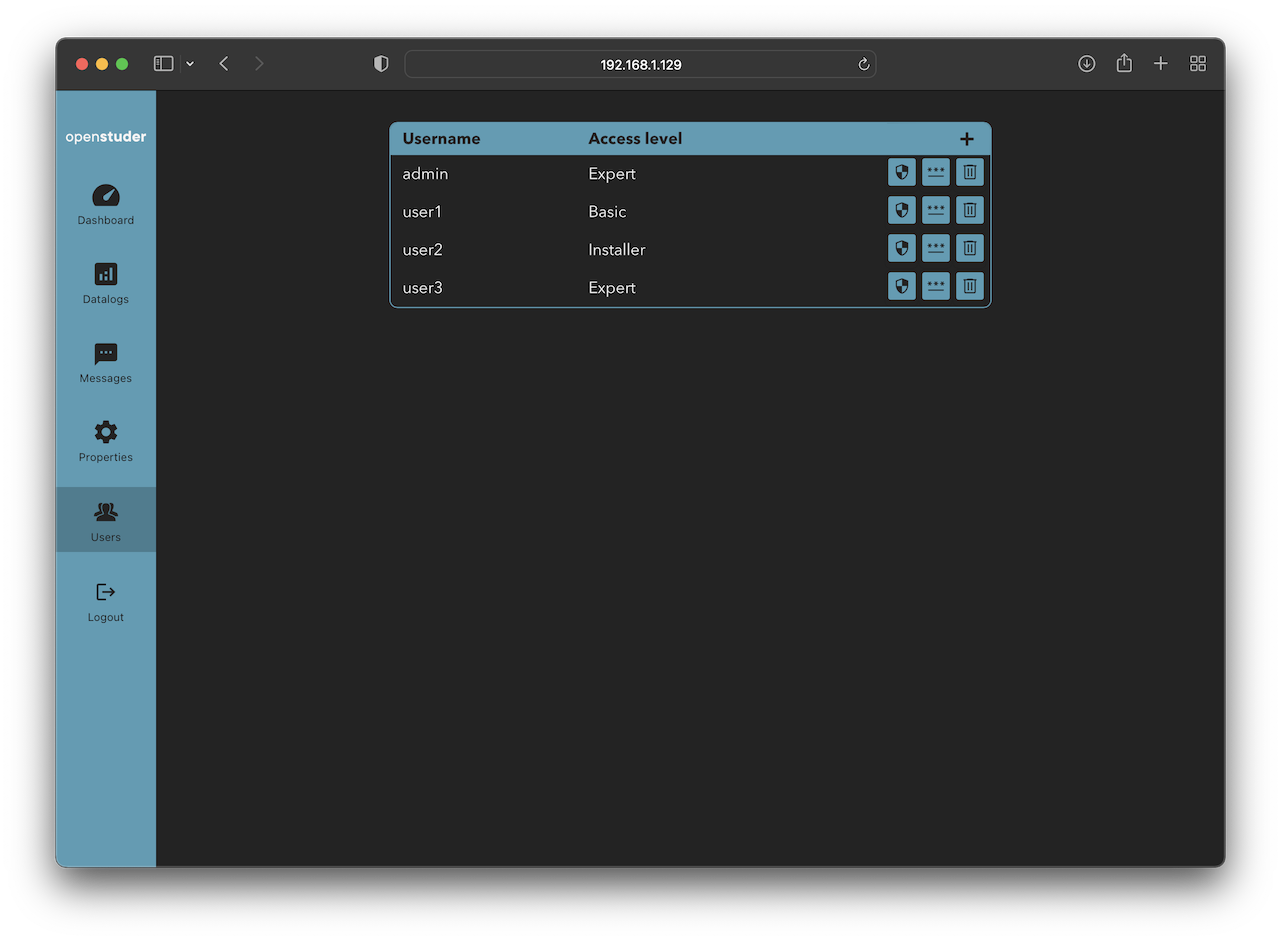Viewport: 1281px width, 941px height.
Task: Log out via Logout button
Action: point(106,602)
